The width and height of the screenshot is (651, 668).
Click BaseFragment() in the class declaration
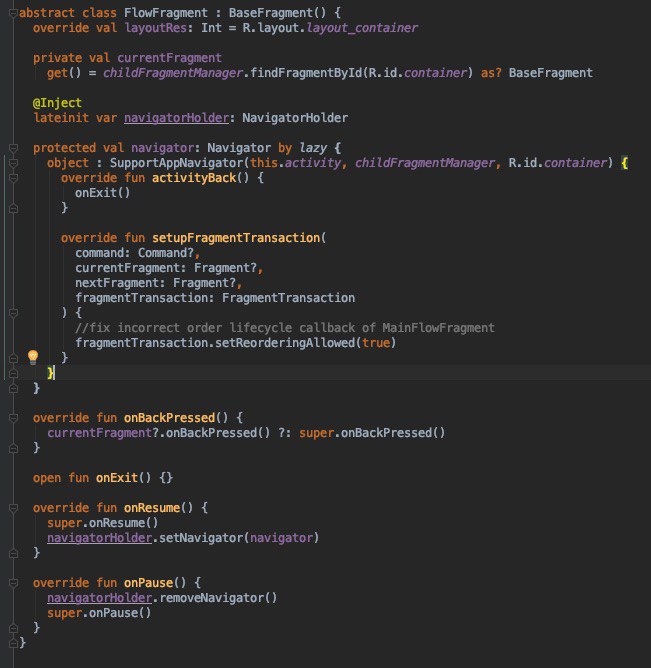point(277,13)
